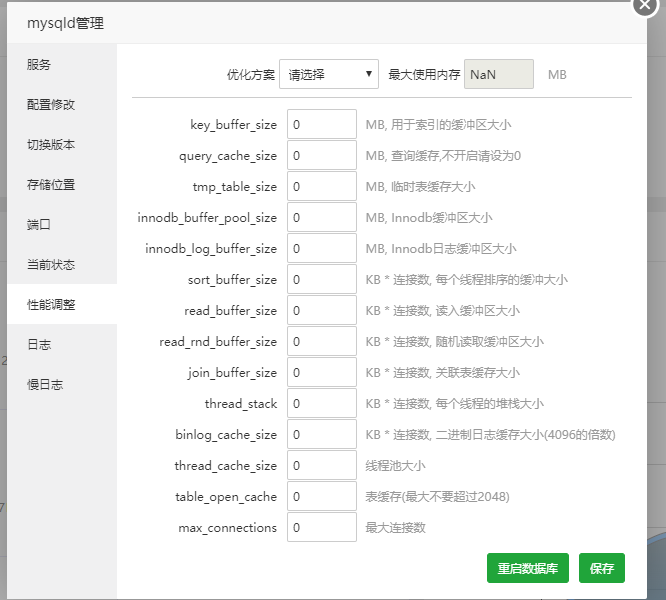Select the read_rnd_buffer_size input
Image resolution: width=666 pixels, height=600 pixels.
pos(322,341)
